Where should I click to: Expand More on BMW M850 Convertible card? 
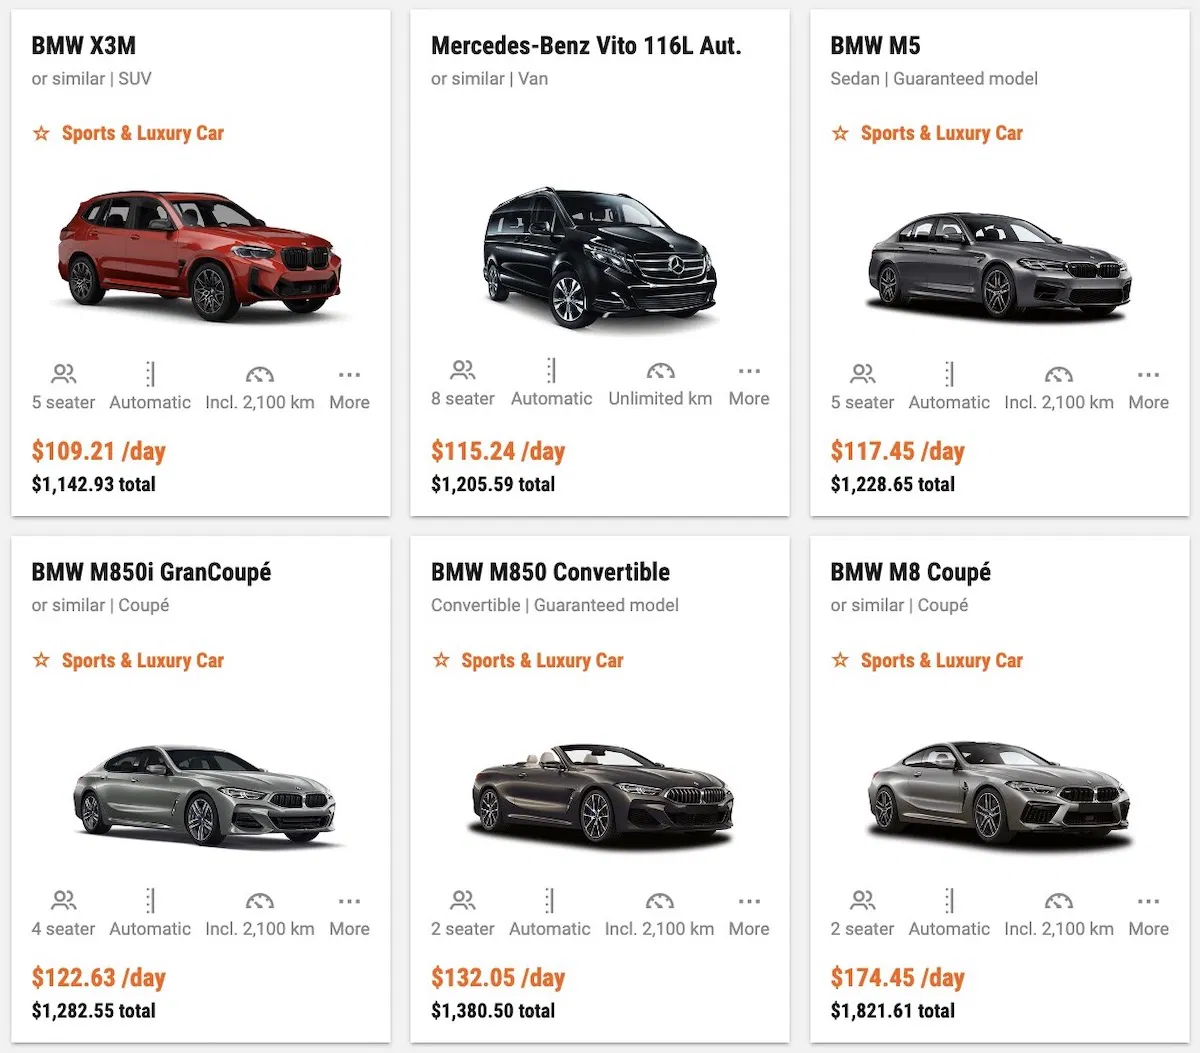[x=749, y=914]
